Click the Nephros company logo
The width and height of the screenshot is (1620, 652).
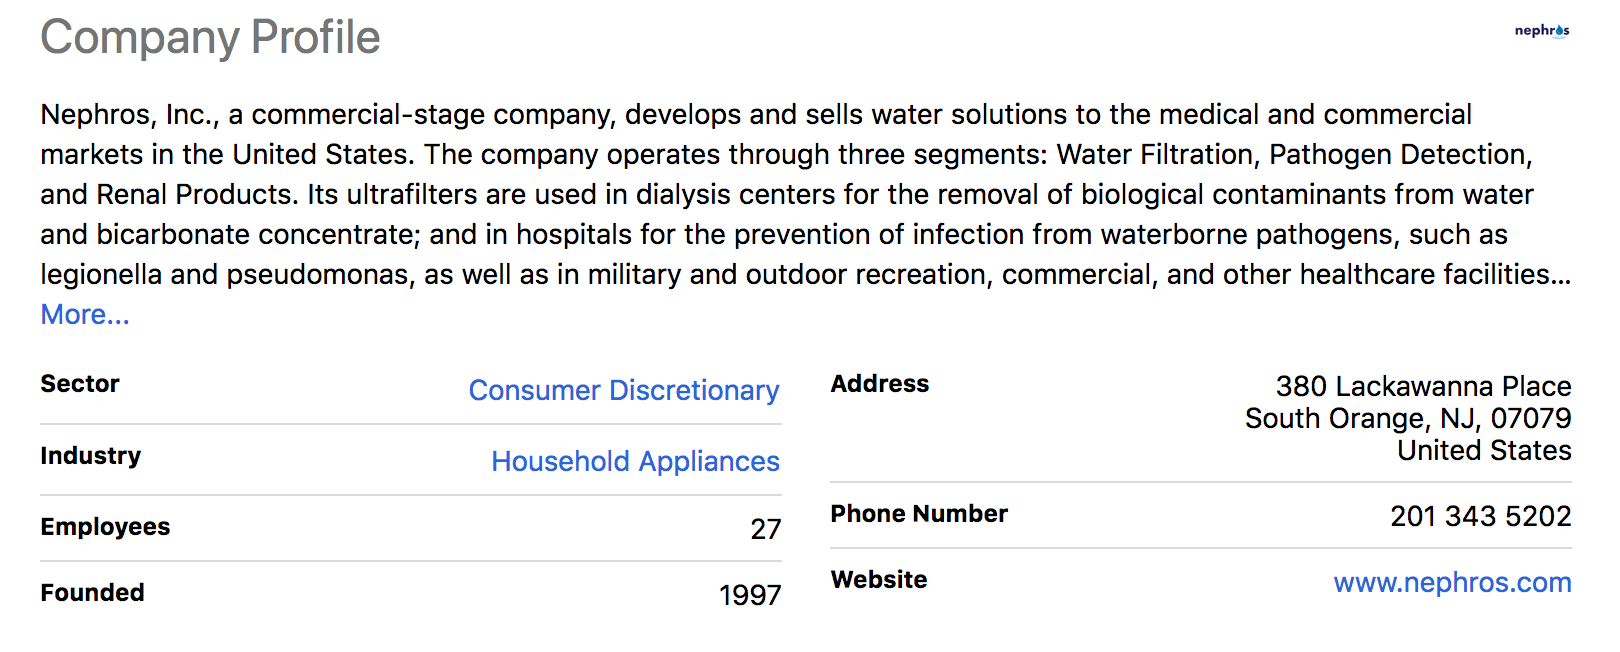coord(1541,31)
